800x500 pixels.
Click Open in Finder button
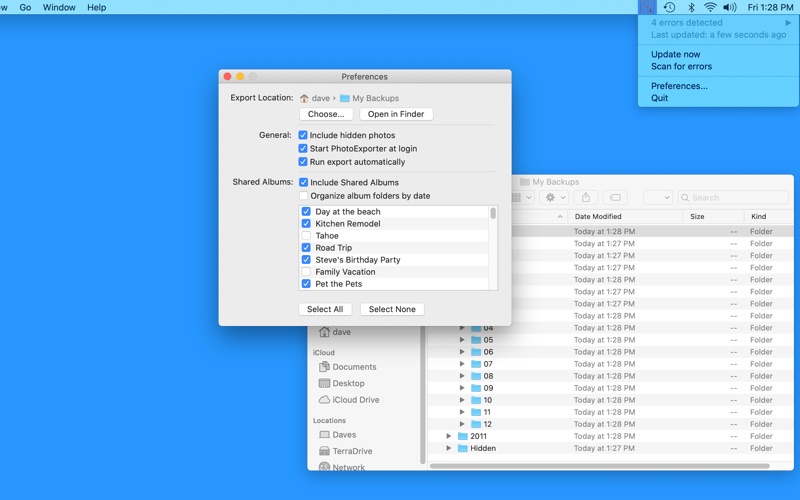point(396,114)
